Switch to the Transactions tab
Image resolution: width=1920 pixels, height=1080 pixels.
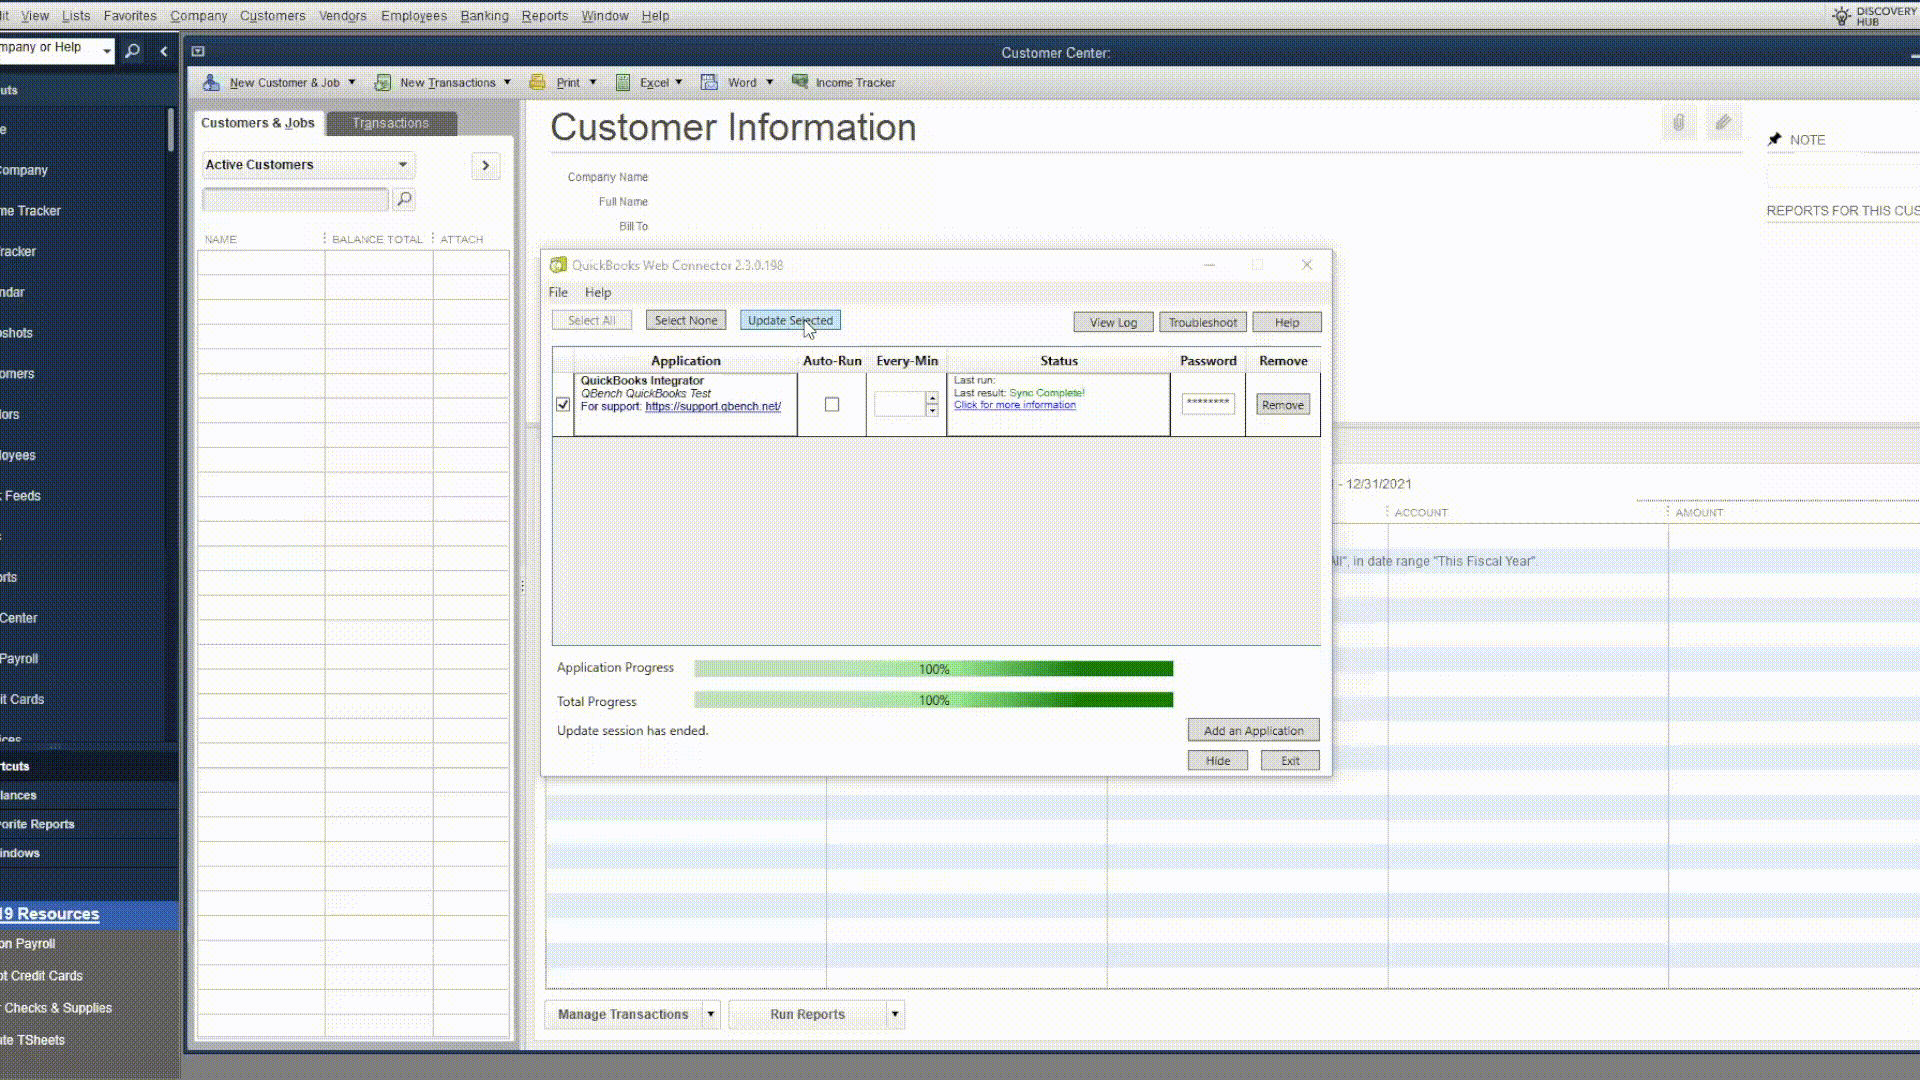point(390,123)
